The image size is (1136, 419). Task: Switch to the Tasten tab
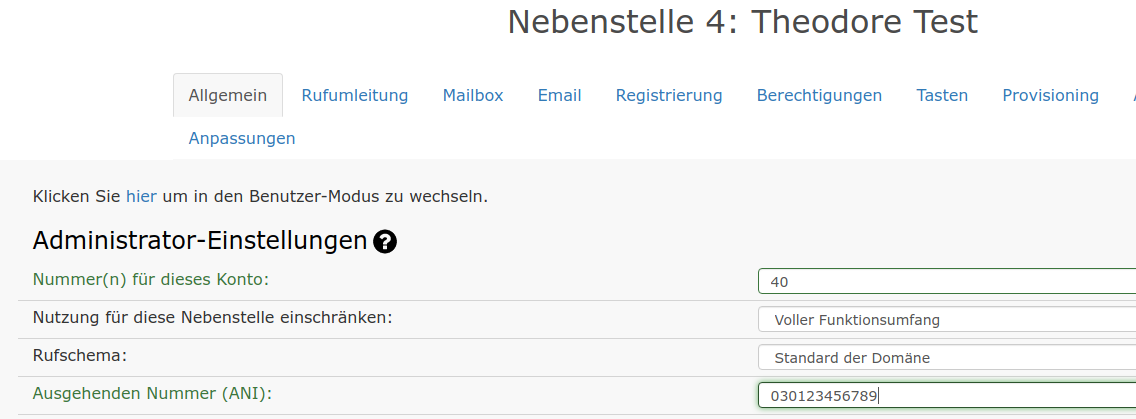(942, 96)
